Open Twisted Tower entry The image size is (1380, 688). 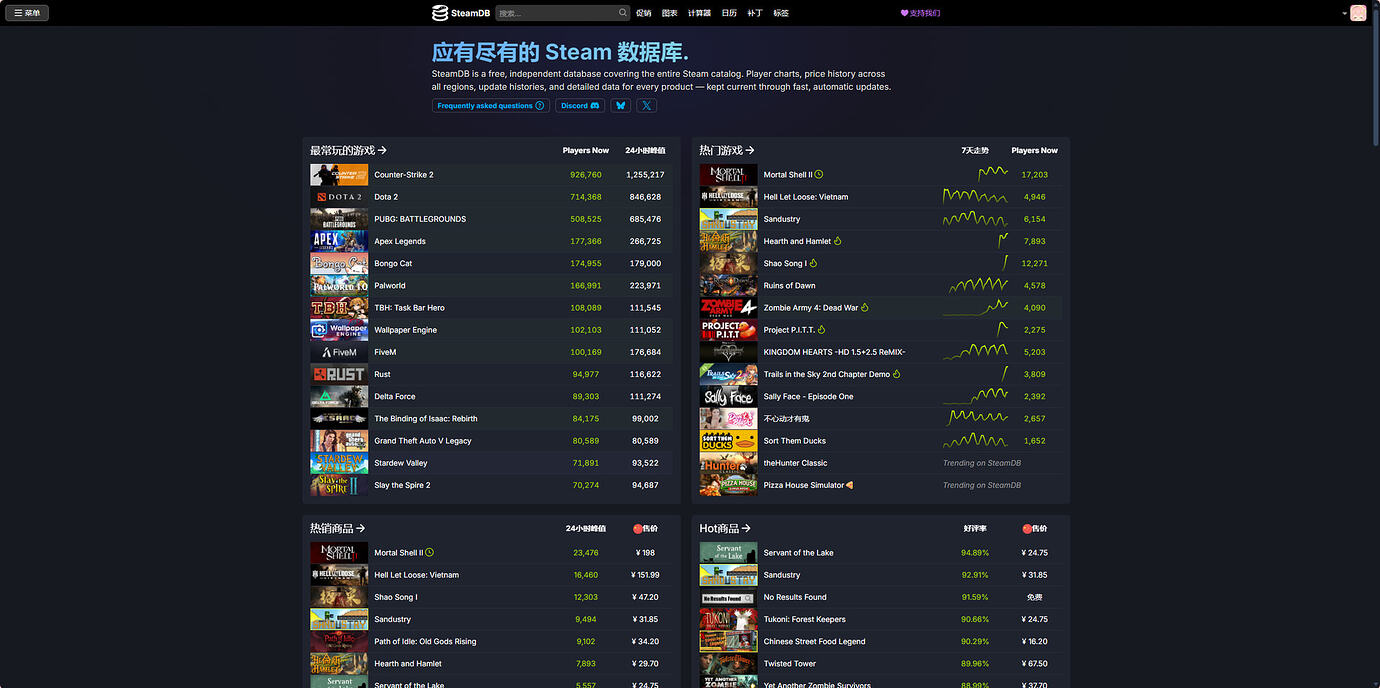pos(880,663)
